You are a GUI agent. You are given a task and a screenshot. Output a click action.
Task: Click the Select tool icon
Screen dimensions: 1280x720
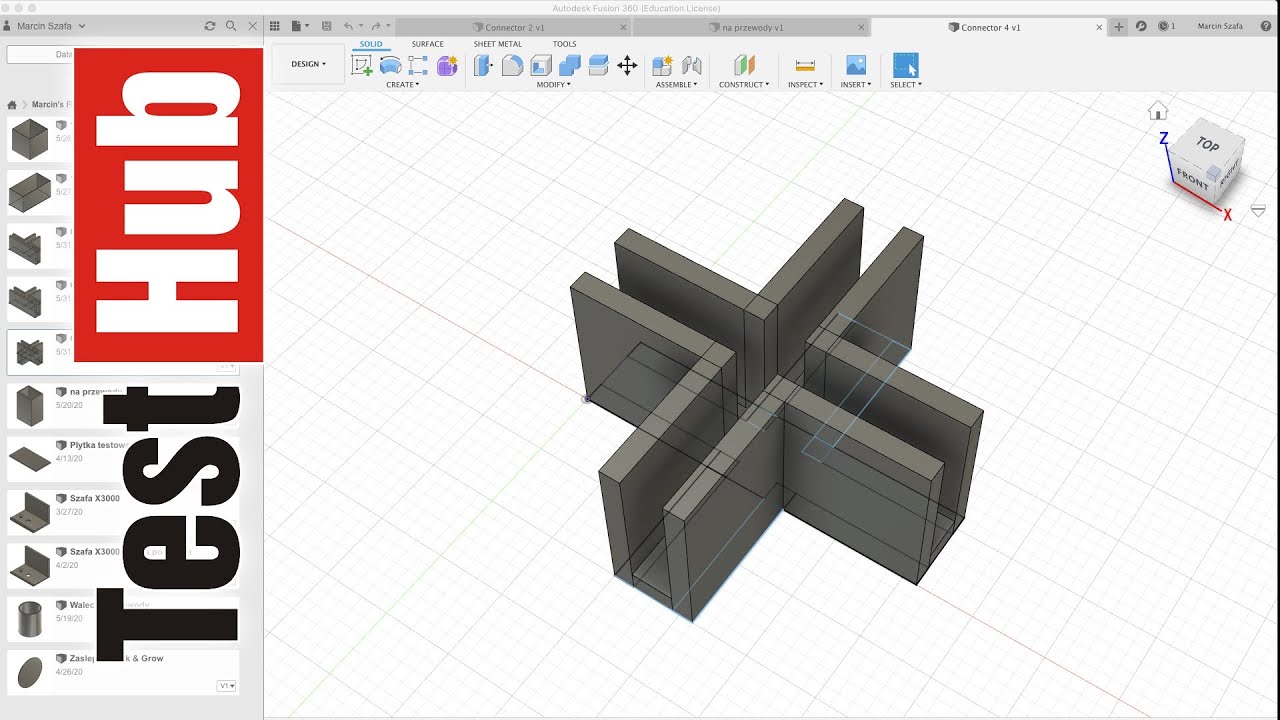tap(905, 66)
